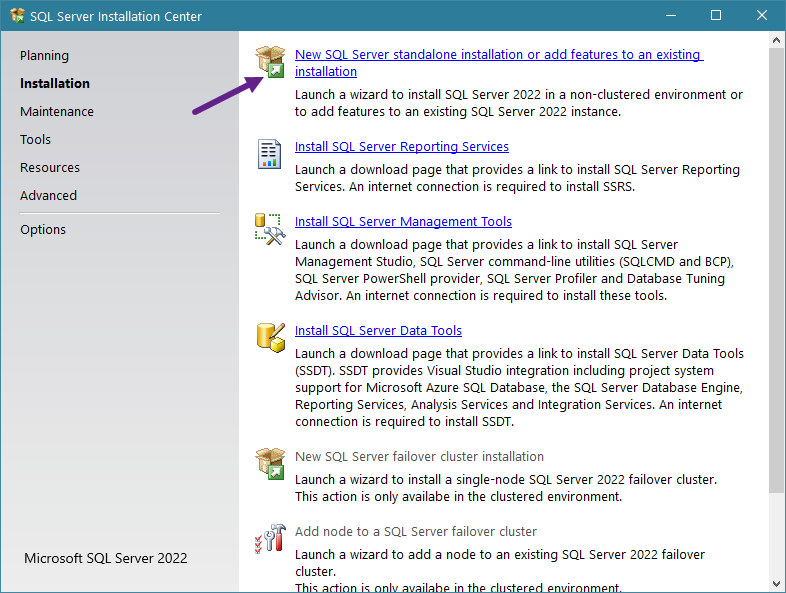Screen dimensions: 786x593
Task: Open Install SQL Server Data Tools link
Action: (378, 331)
